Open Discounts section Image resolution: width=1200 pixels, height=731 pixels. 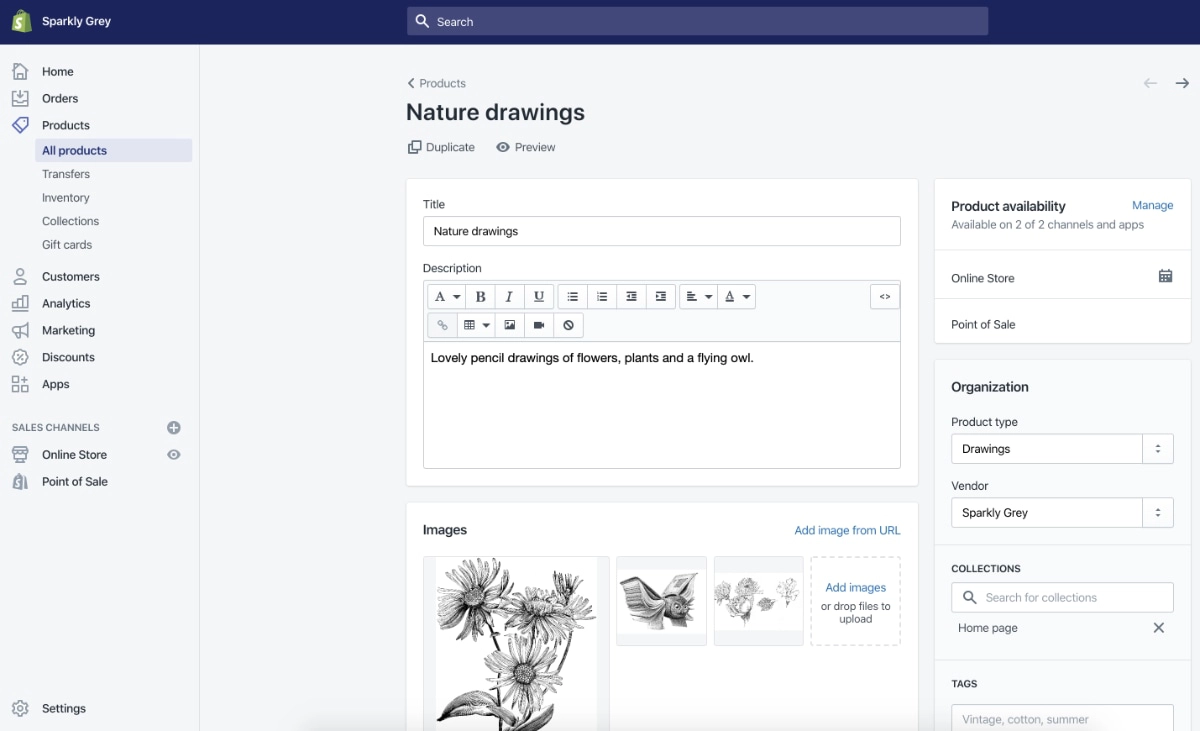[x=68, y=357]
